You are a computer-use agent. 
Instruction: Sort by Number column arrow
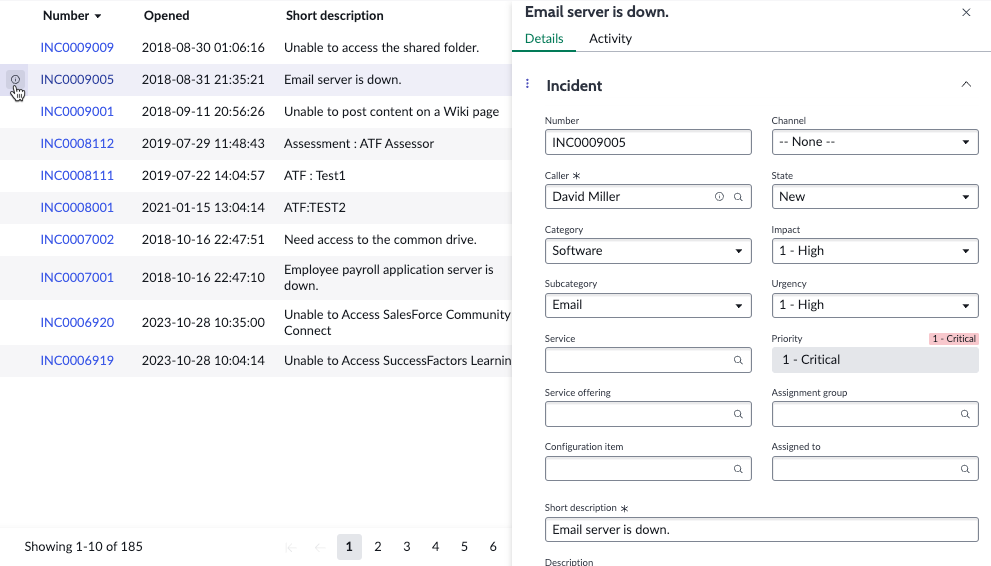click(x=98, y=16)
